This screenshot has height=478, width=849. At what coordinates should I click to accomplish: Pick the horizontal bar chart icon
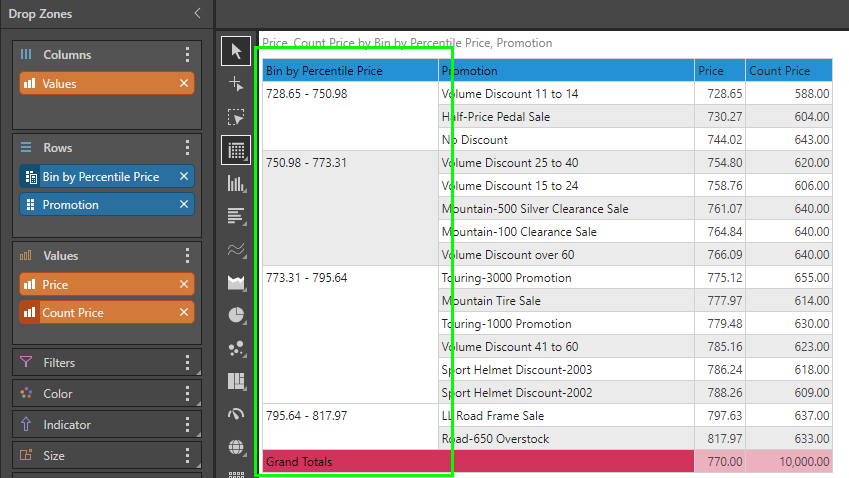tap(236, 216)
